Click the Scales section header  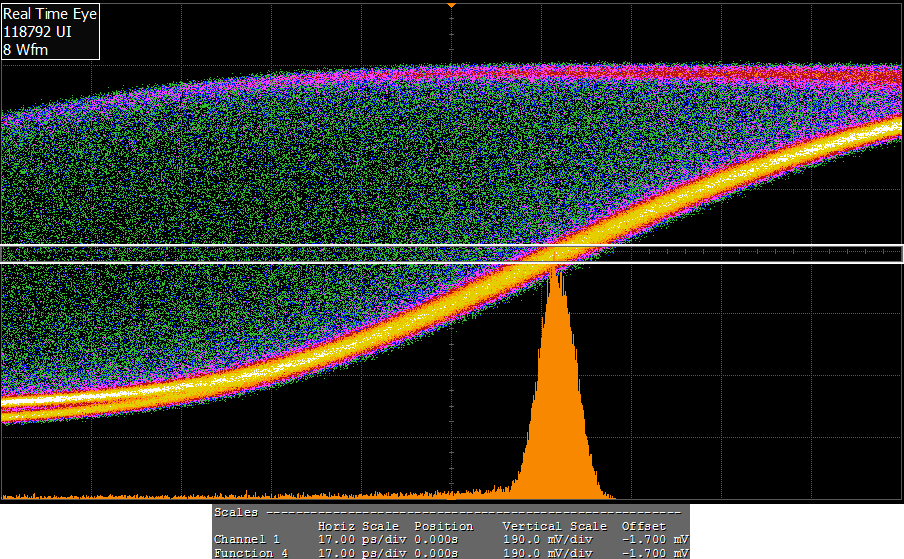[x=236, y=512]
